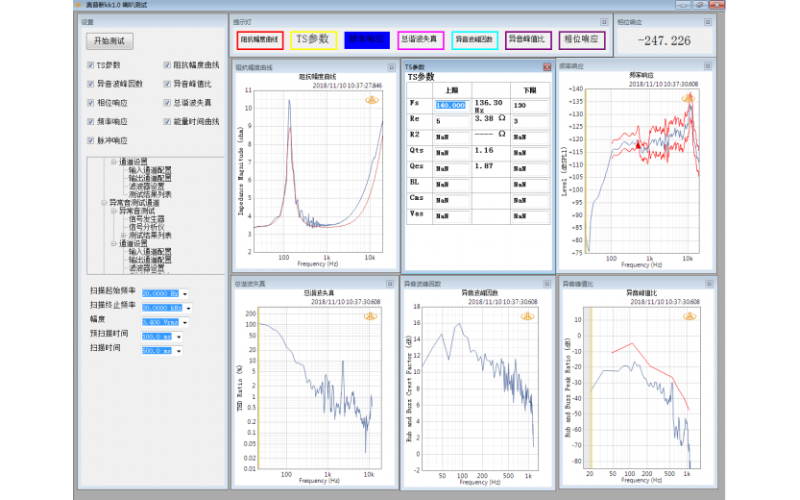Edit the Fs lower limit field 130
This screenshot has height=500, width=800.
click(530, 106)
